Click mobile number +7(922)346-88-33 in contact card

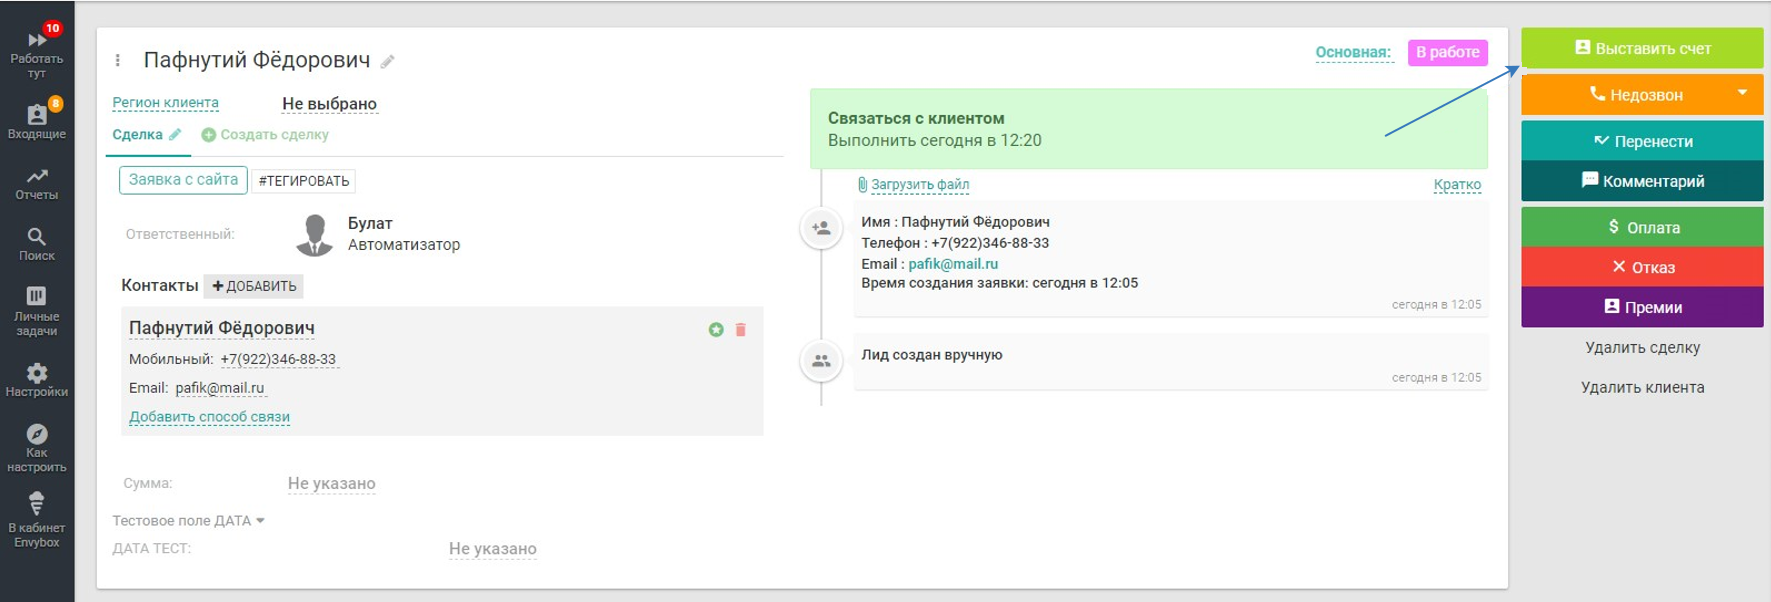click(x=278, y=359)
